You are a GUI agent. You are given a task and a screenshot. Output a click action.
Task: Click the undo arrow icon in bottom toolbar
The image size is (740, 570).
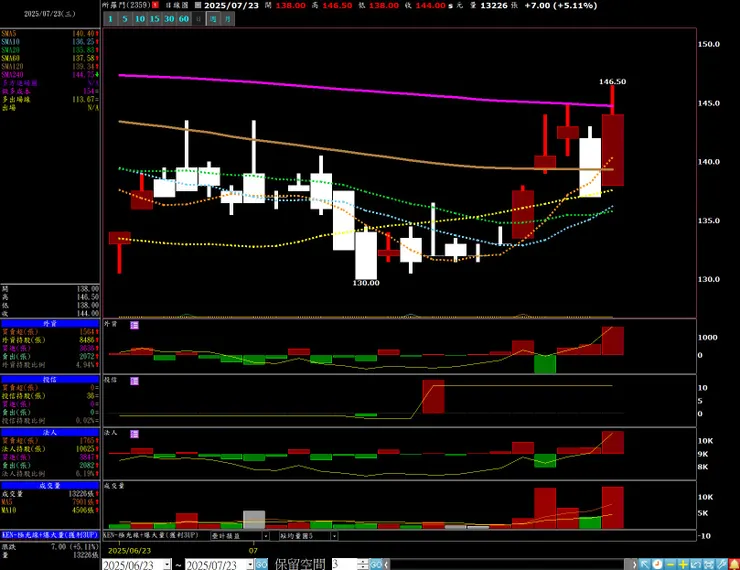[696, 564]
